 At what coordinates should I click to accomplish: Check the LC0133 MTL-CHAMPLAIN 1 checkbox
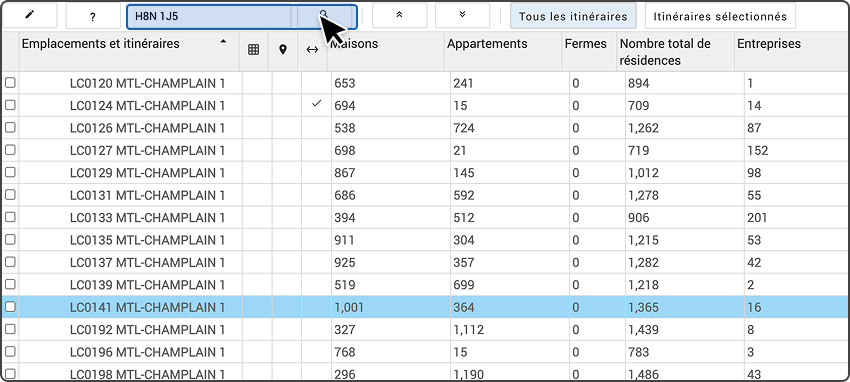[10, 217]
